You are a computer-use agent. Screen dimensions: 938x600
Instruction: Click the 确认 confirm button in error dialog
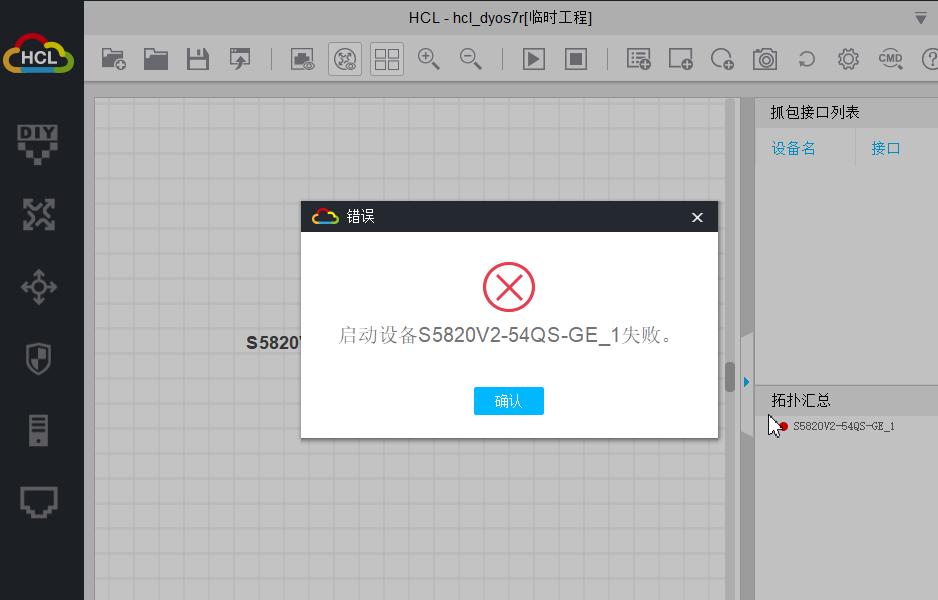508,401
